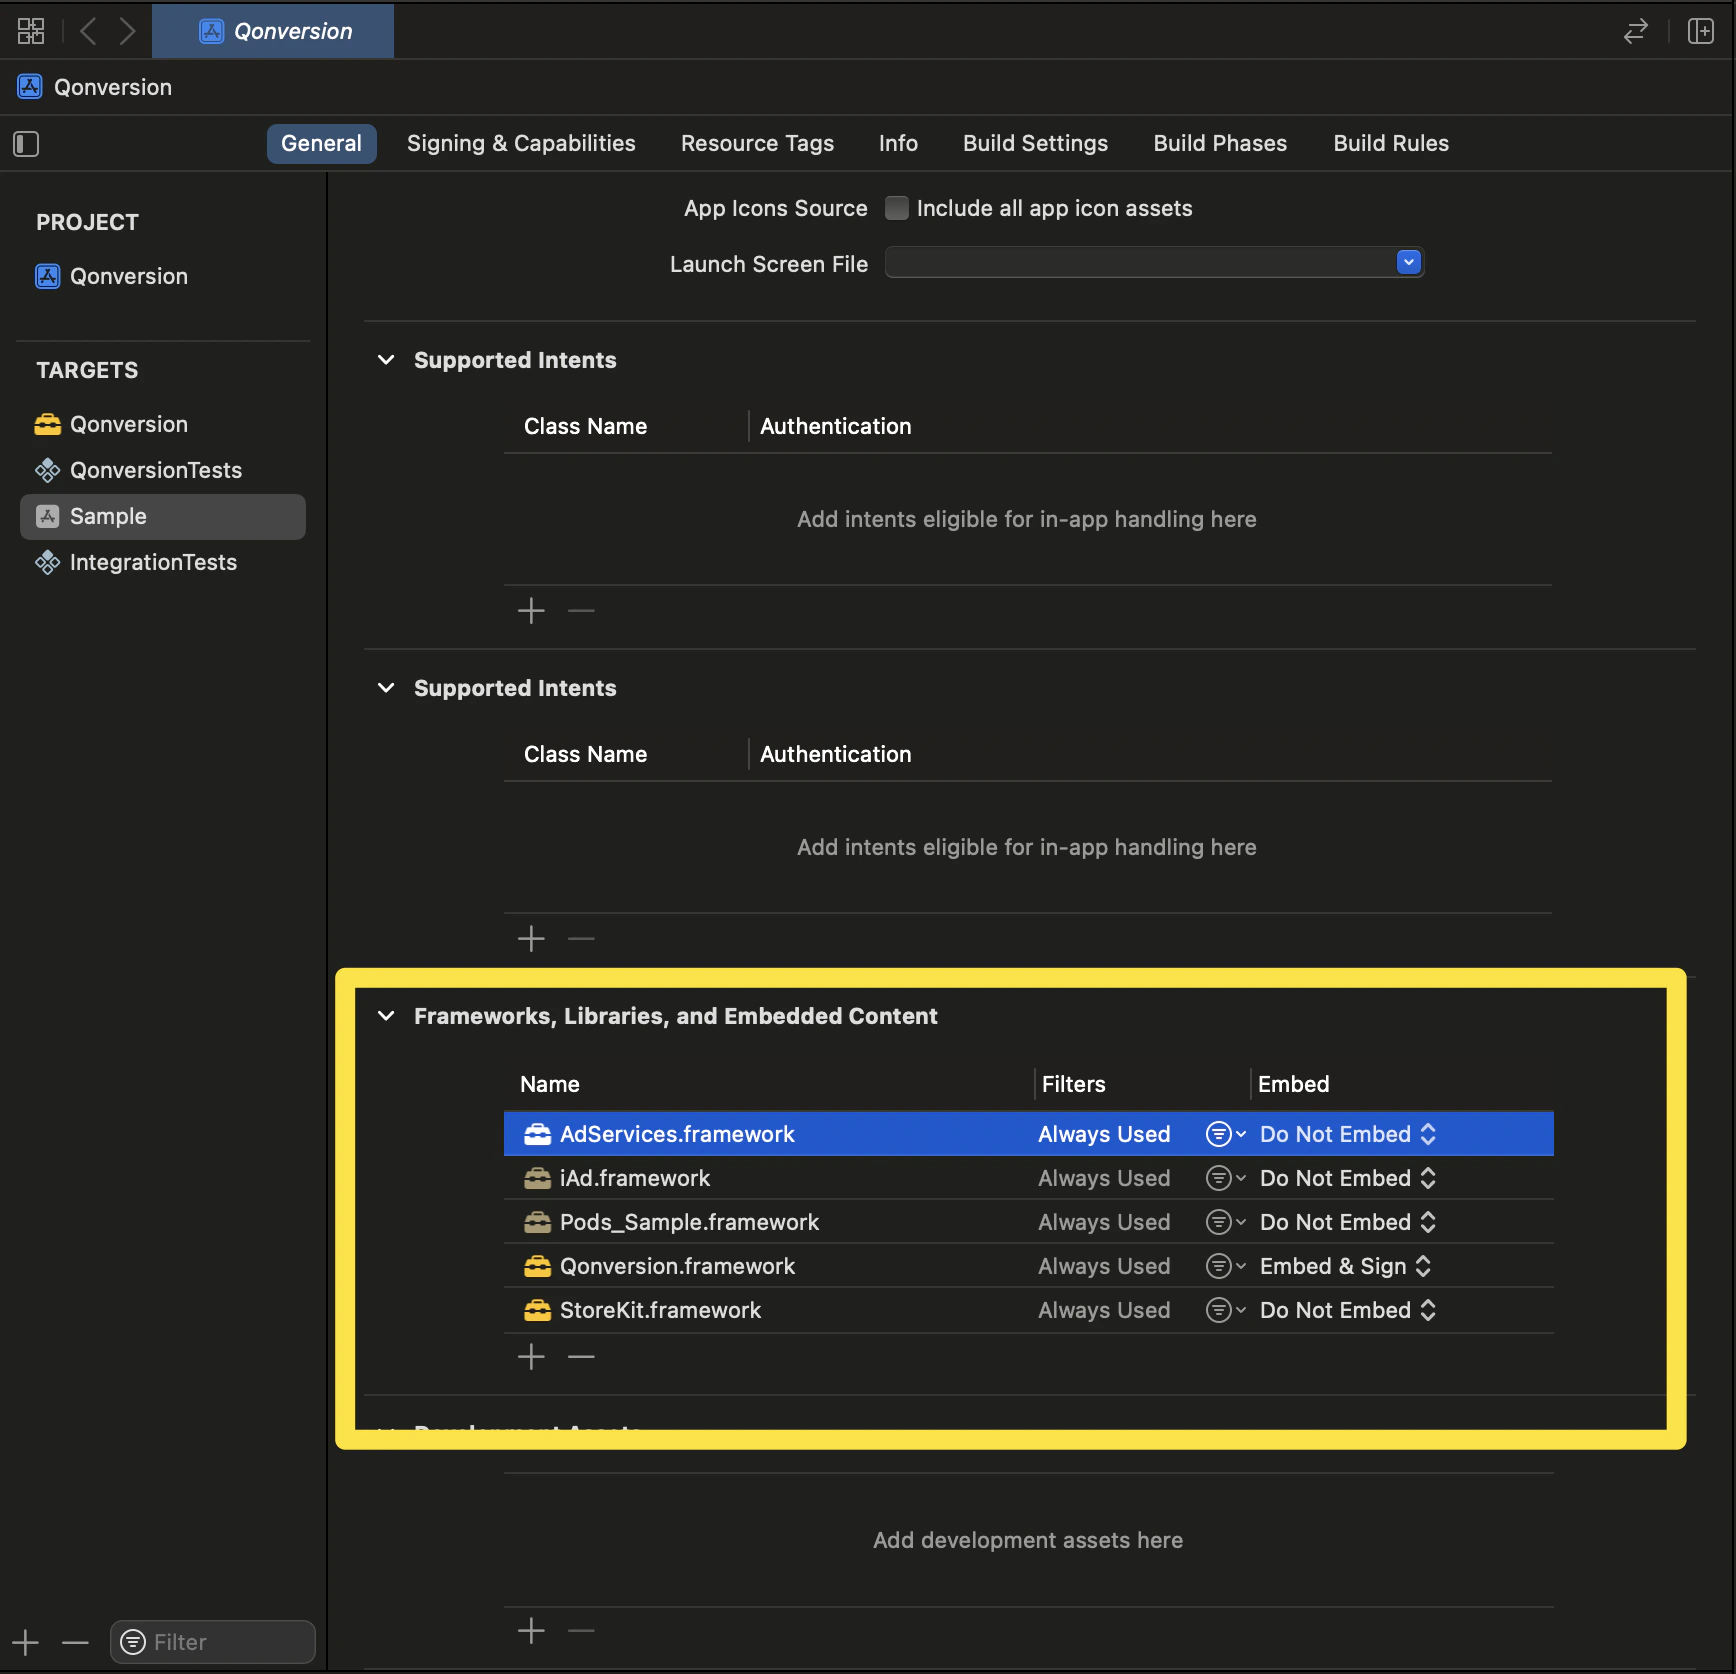
Task: Change Qonversion.framework Embed & Sign option
Action: pyautogui.click(x=1345, y=1266)
